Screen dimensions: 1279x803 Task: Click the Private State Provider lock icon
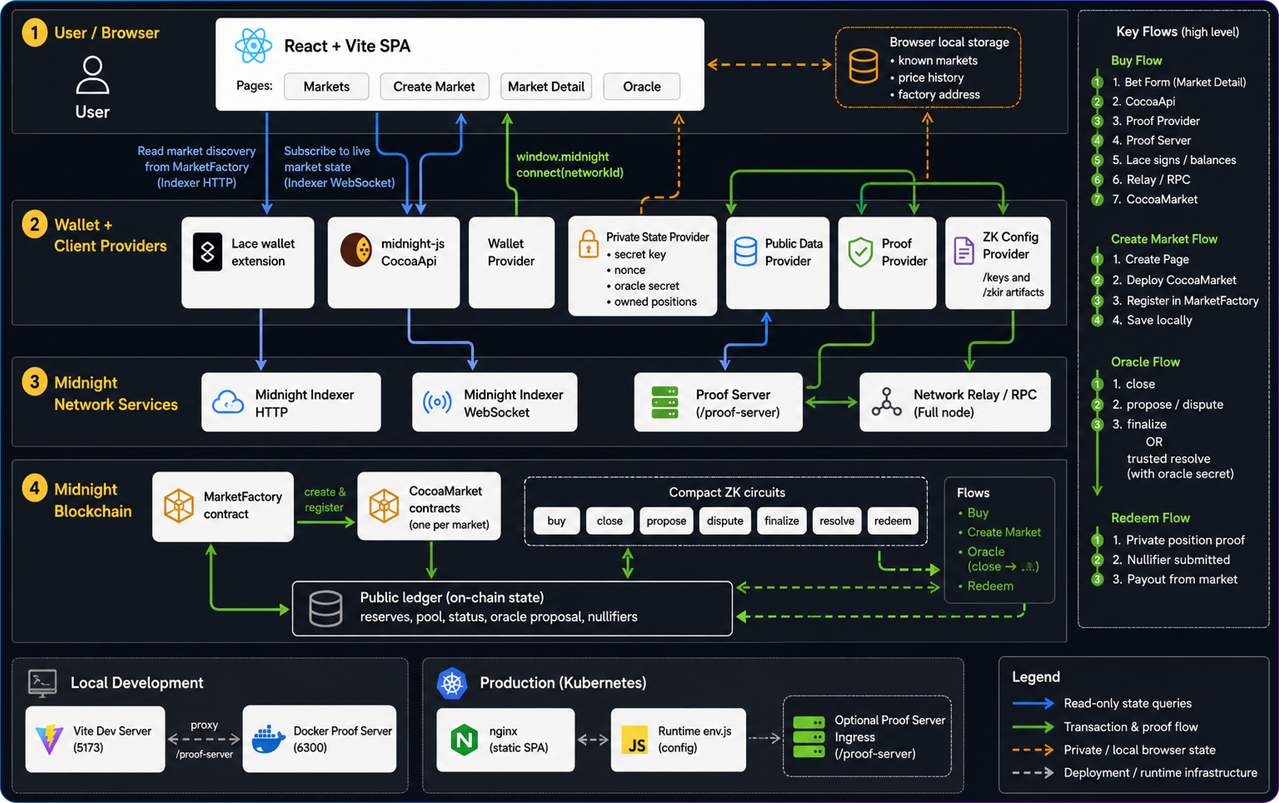click(588, 246)
